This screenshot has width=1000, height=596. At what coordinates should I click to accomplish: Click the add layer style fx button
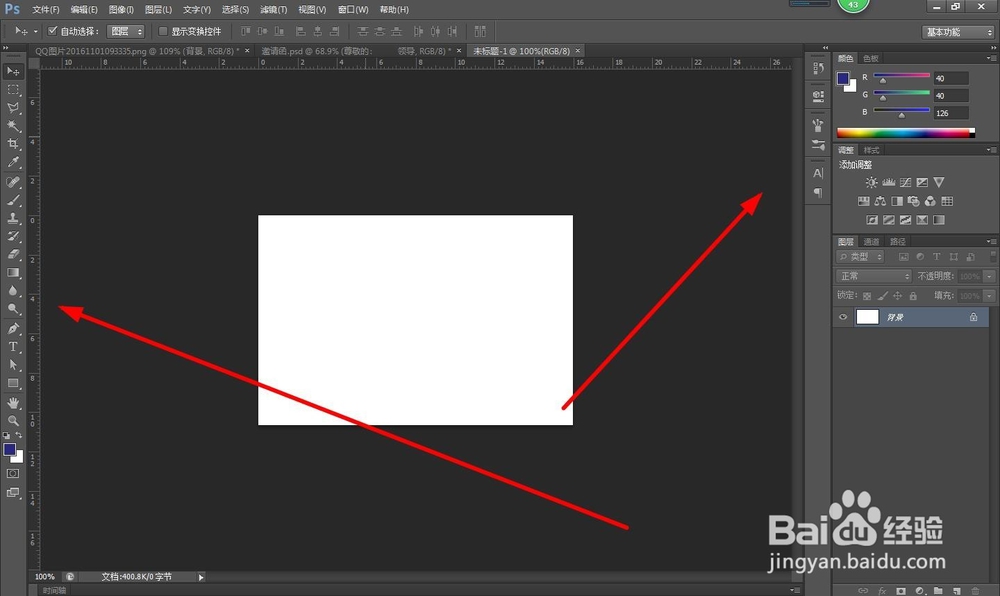[x=882, y=591]
